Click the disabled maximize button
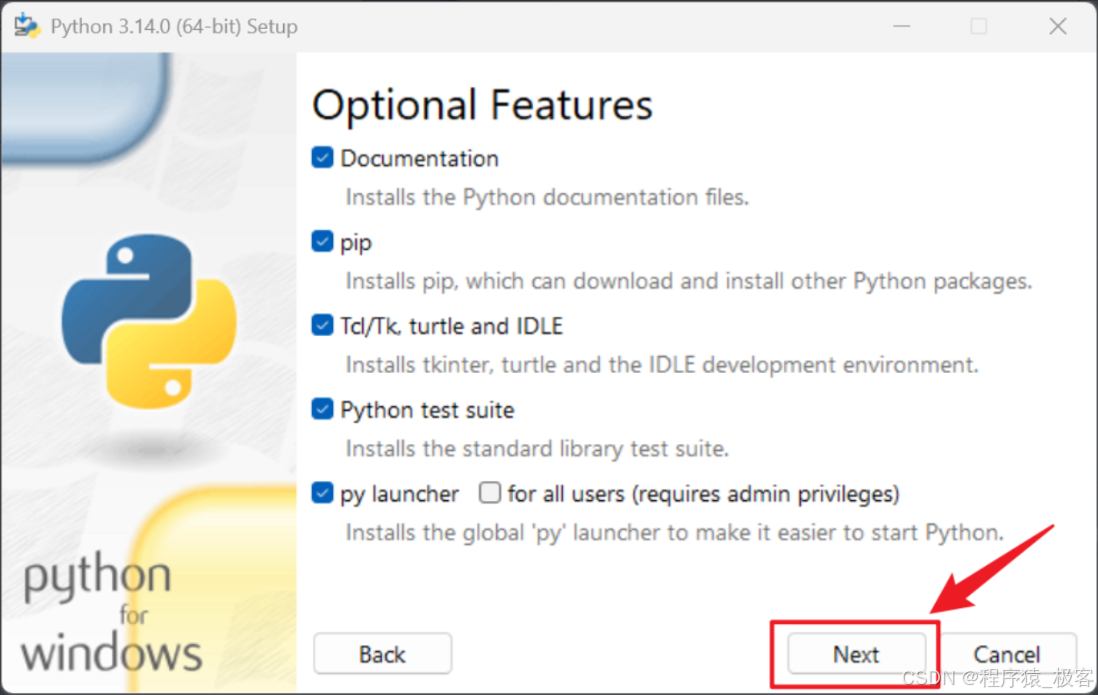Image resolution: width=1098 pixels, height=695 pixels. click(979, 26)
